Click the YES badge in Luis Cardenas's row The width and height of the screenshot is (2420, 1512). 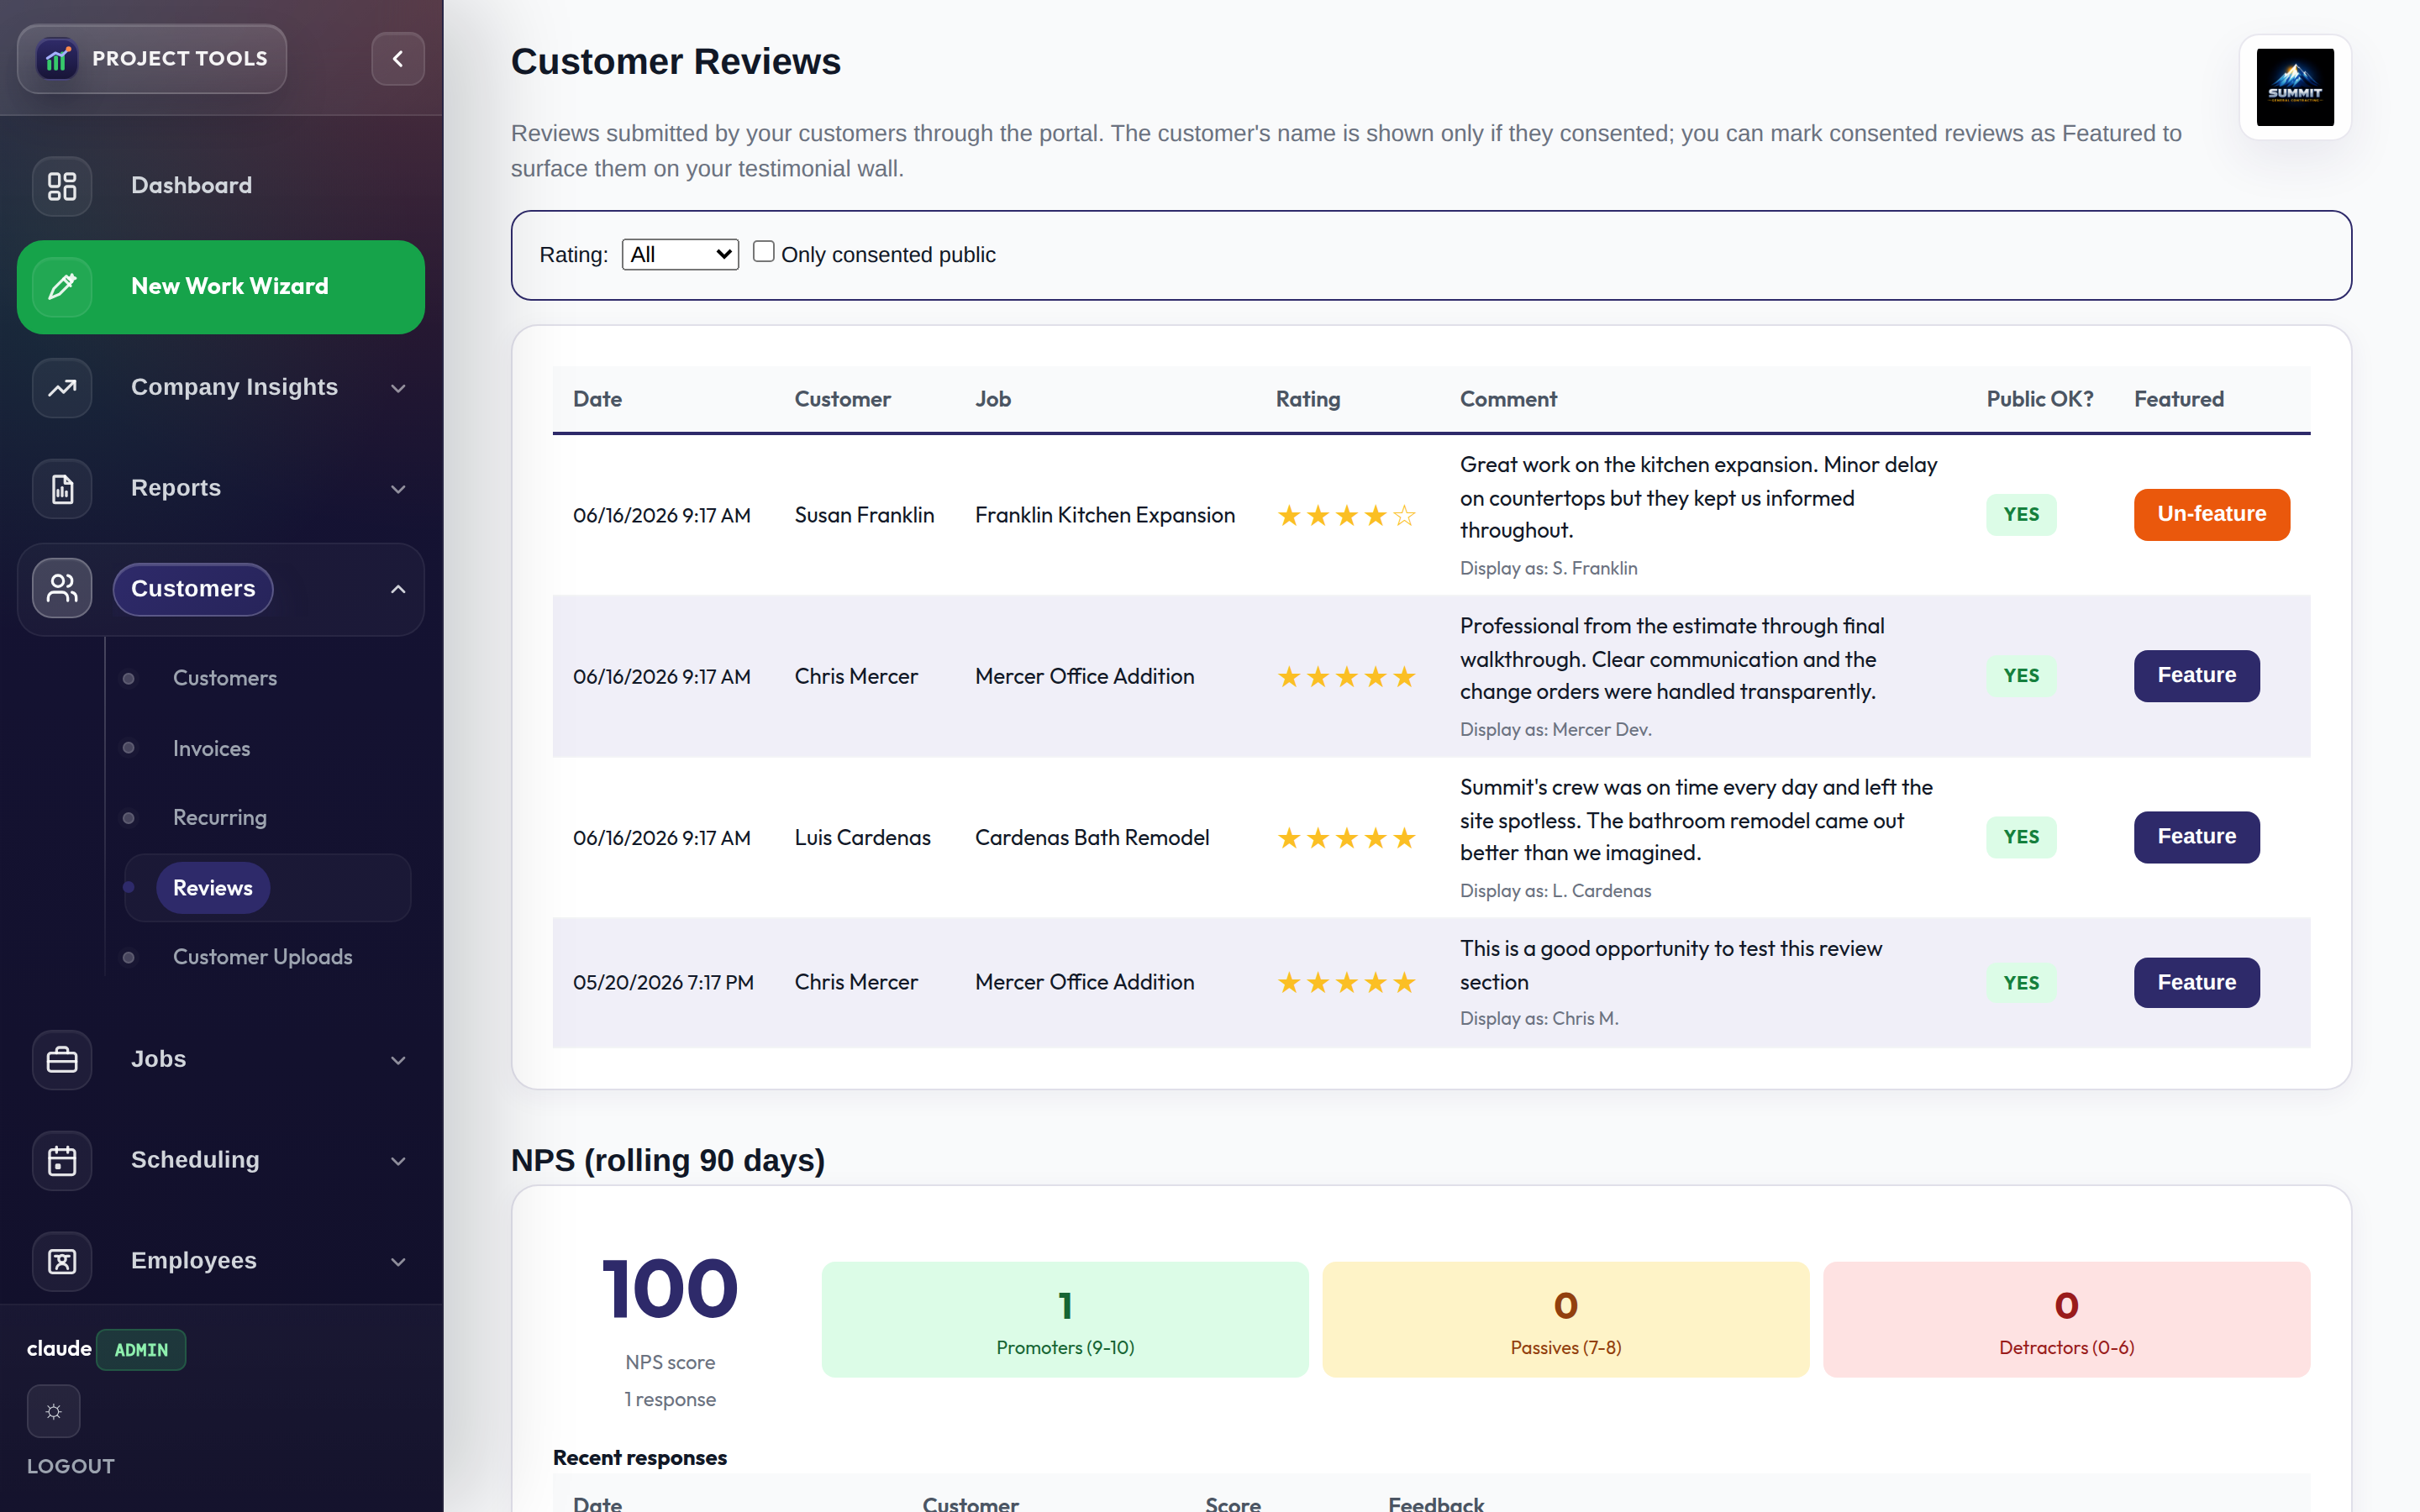(x=2021, y=837)
